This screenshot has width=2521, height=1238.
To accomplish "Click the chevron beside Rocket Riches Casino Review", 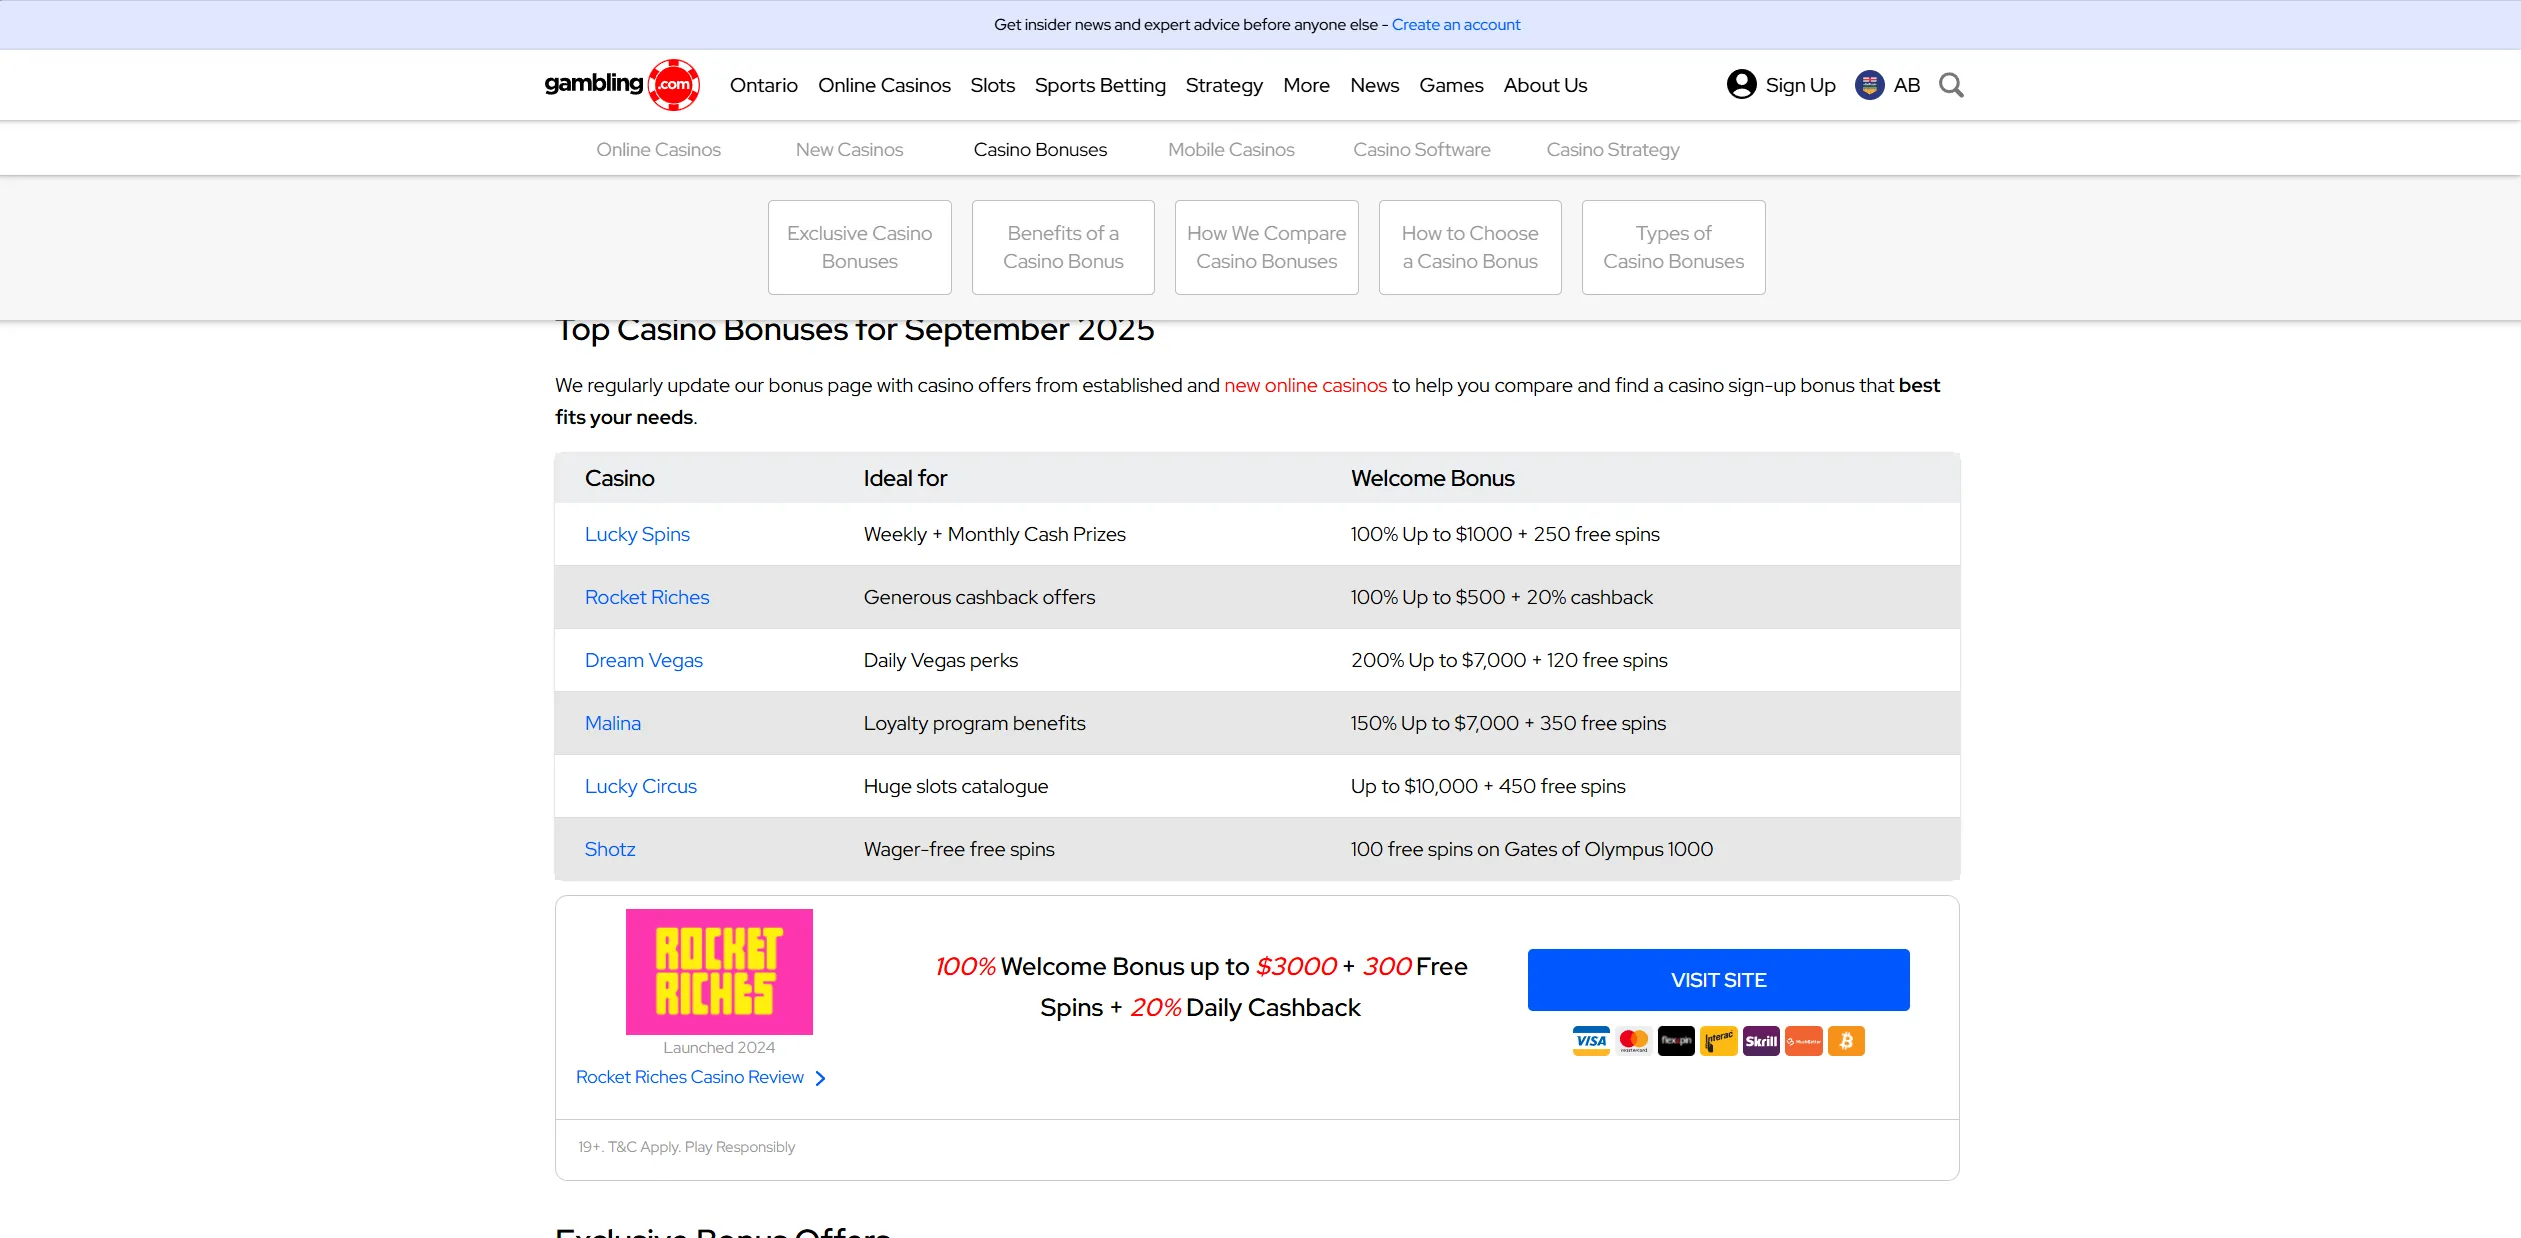I will [x=820, y=1078].
